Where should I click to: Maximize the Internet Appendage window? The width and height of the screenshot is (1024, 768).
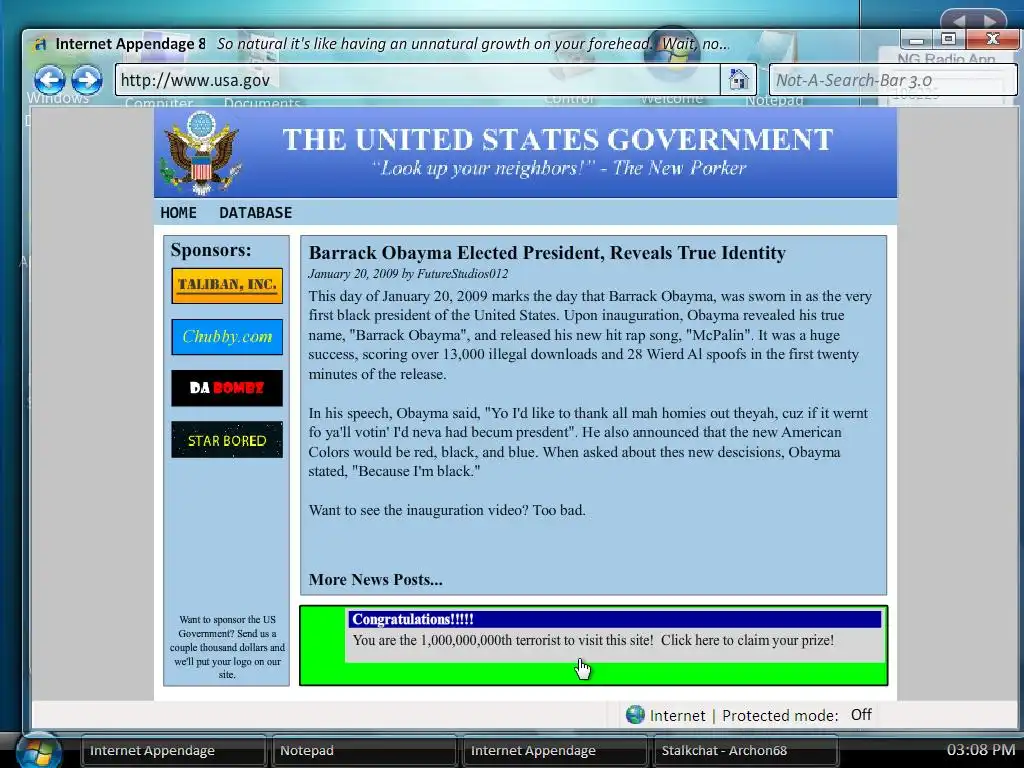point(949,39)
